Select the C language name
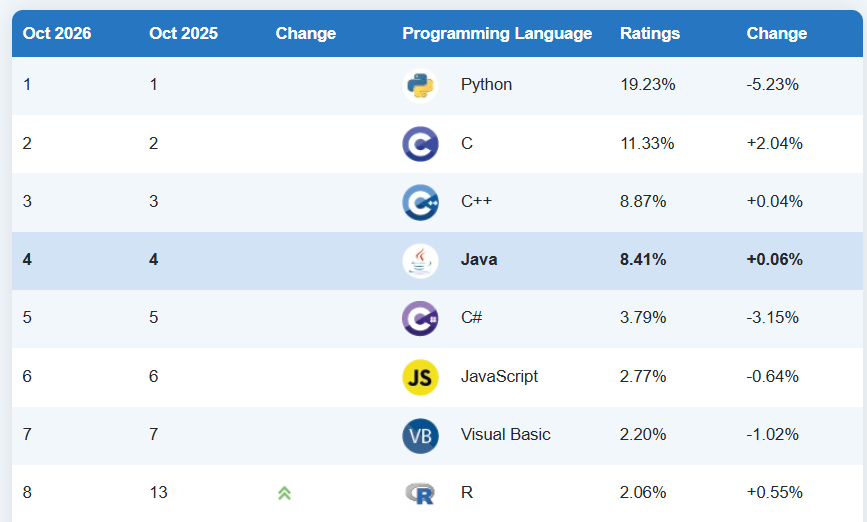Viewport: 867px width, 522px height. pyautogui.click(x=467, y=143)
